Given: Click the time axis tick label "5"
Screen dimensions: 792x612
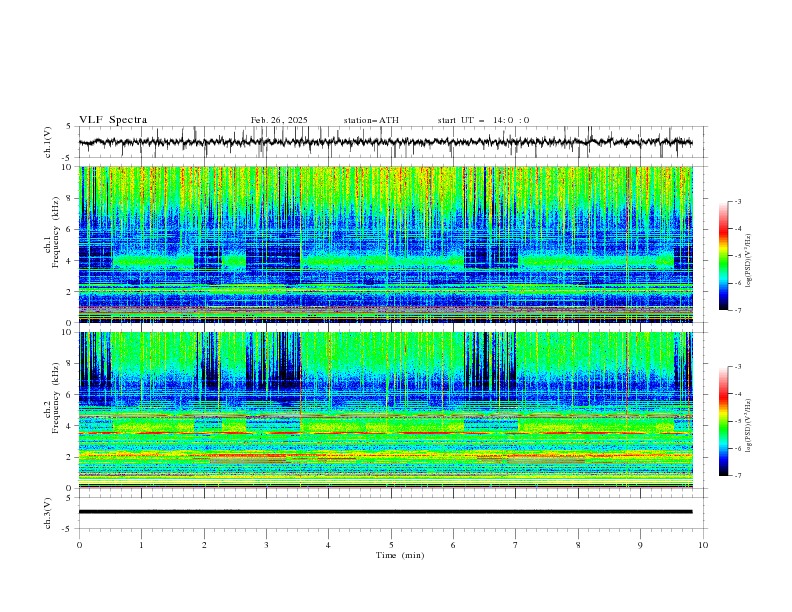Looking at the screenshot, I should point(391,545).
